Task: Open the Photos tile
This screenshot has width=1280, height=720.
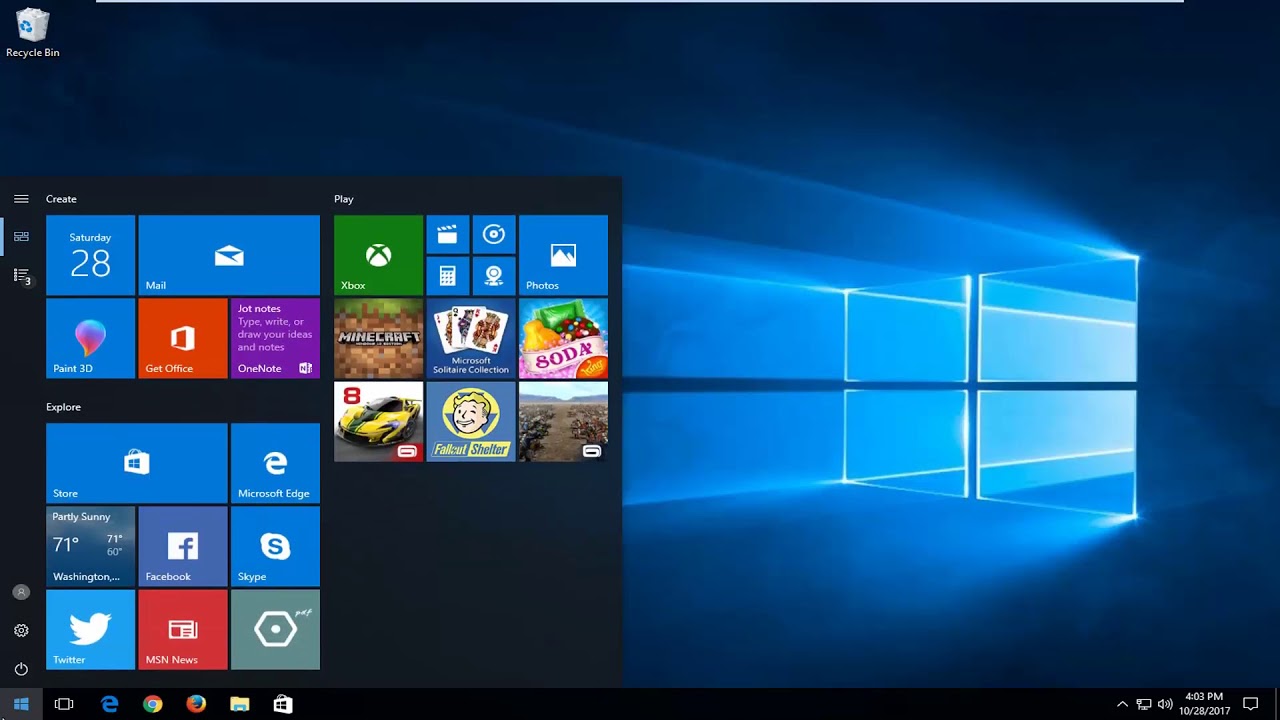Action: 563,255
